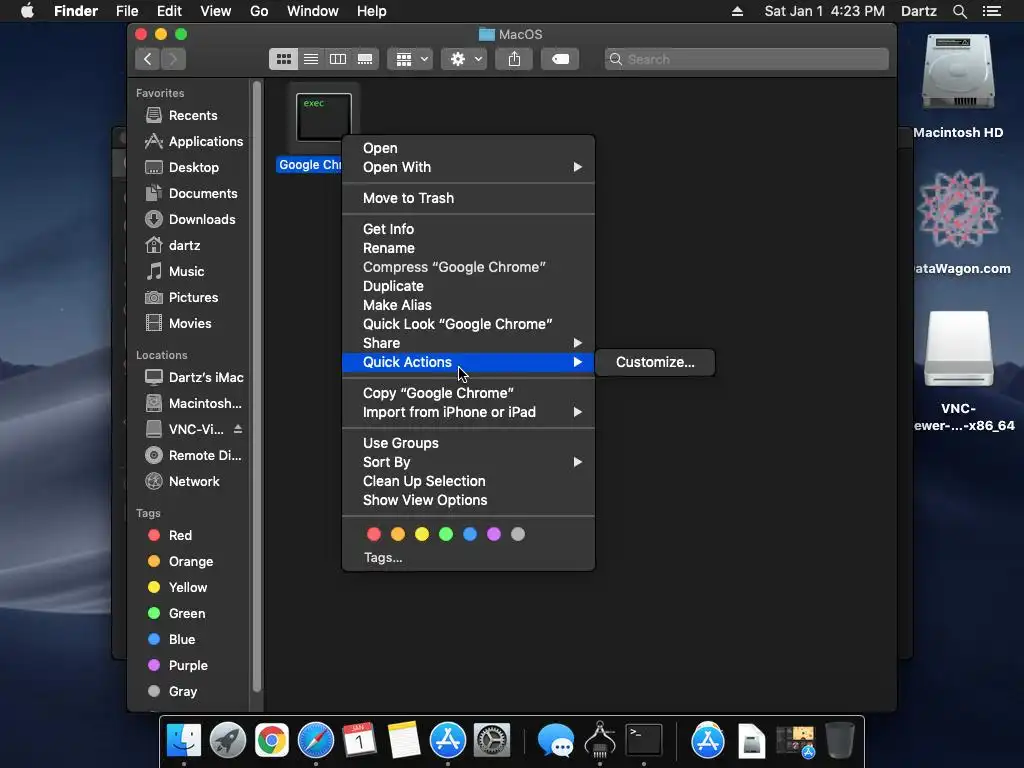Filter by Green tag in sidebar

pos(176,613)
